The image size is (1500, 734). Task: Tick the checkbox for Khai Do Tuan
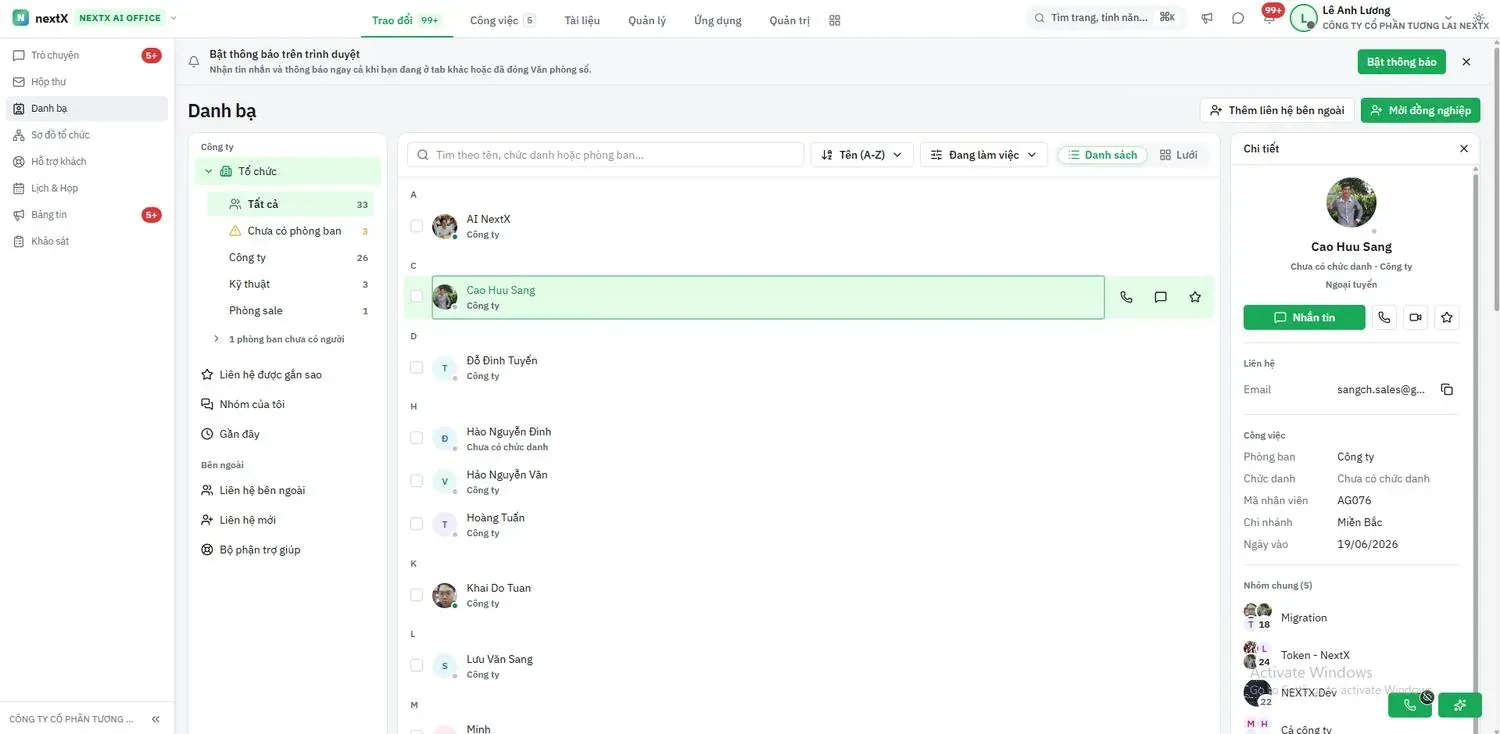pos(417,595)
